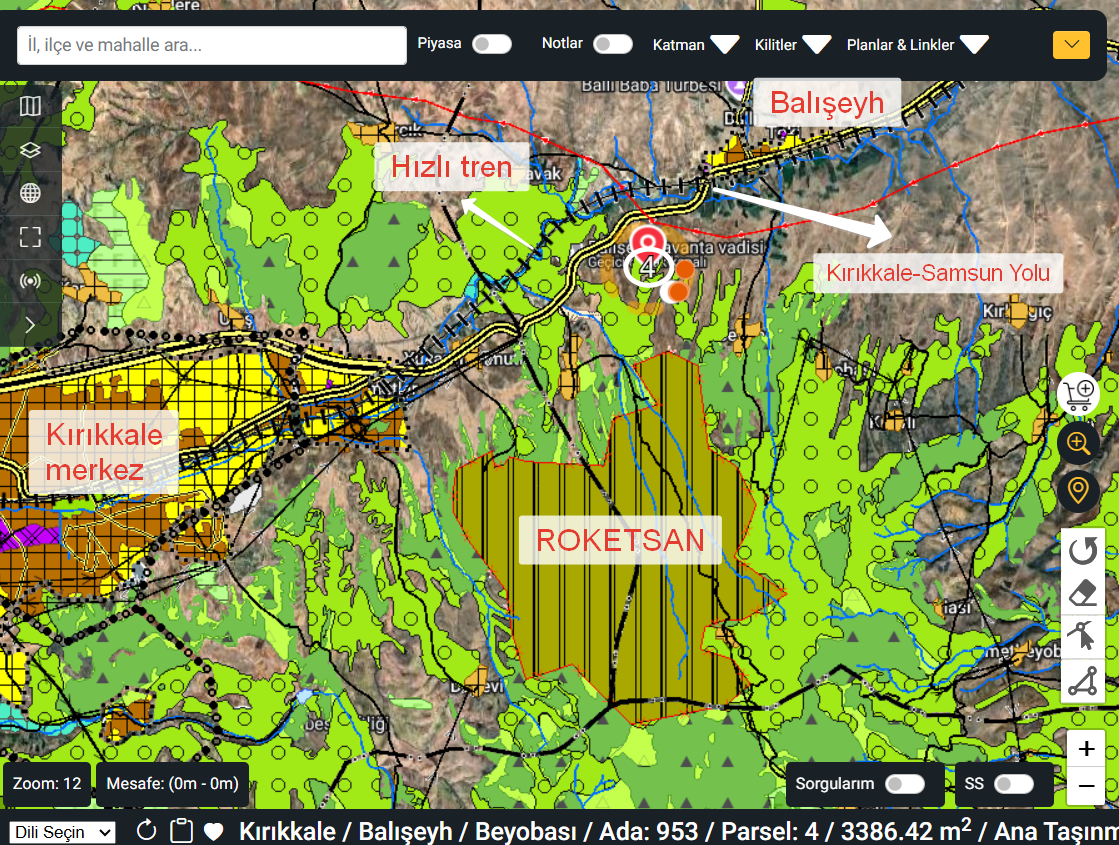Open the layers stack icon in sidebar
This screenshot has width=1119, height=845.
(x=30, y=150)
